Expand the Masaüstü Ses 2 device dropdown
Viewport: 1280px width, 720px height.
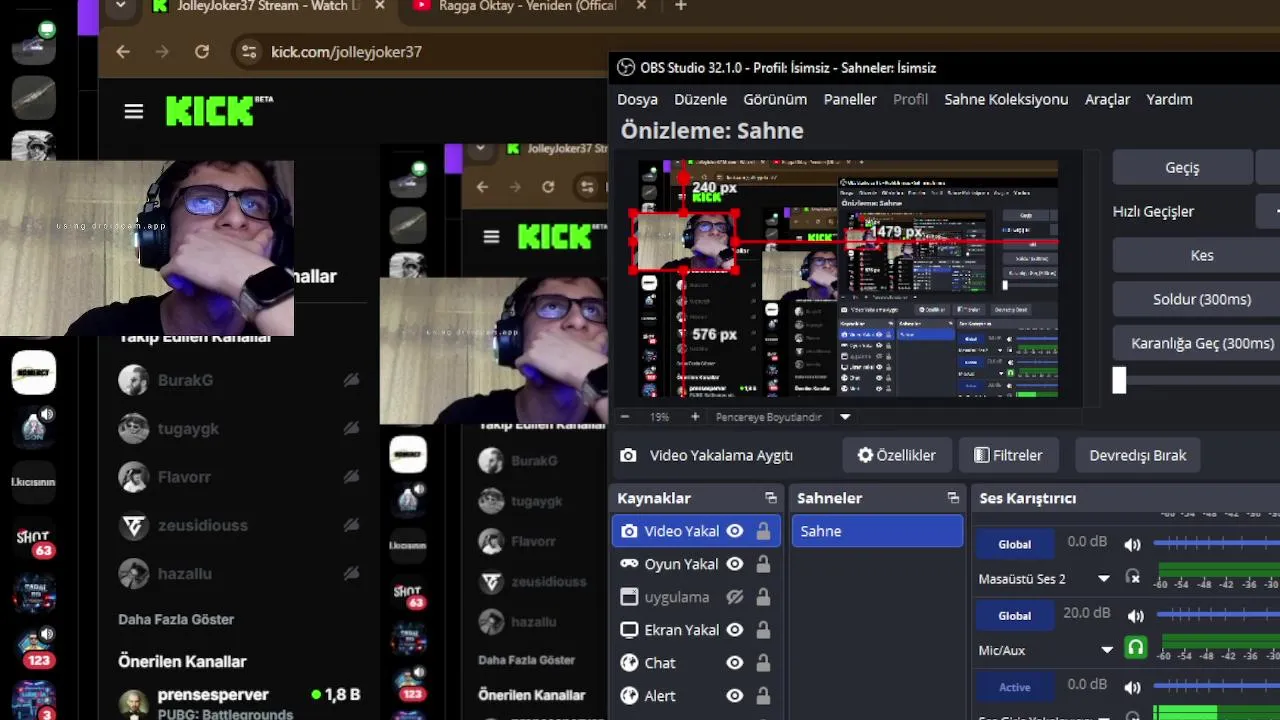[1104, 579]
